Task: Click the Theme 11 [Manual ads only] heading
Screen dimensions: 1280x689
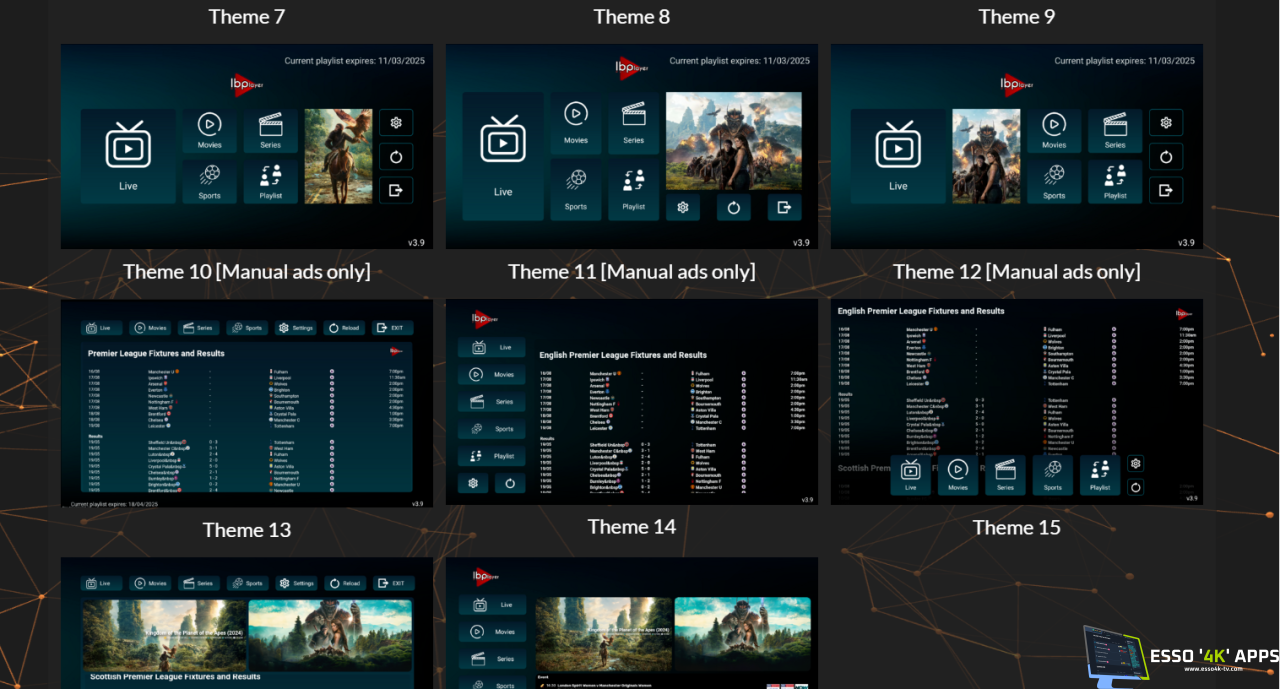Action: click(631, 272)
